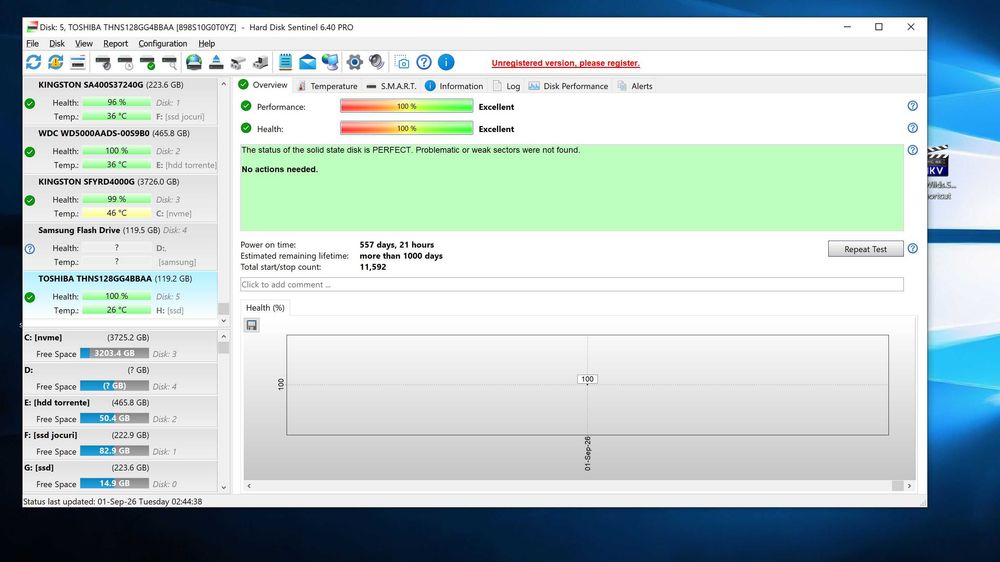This screenshot has width=1000, height=562.
Task: Select the TOSHIBA THNS128GG4BBAA disk
Action: [x=120, y=295]
